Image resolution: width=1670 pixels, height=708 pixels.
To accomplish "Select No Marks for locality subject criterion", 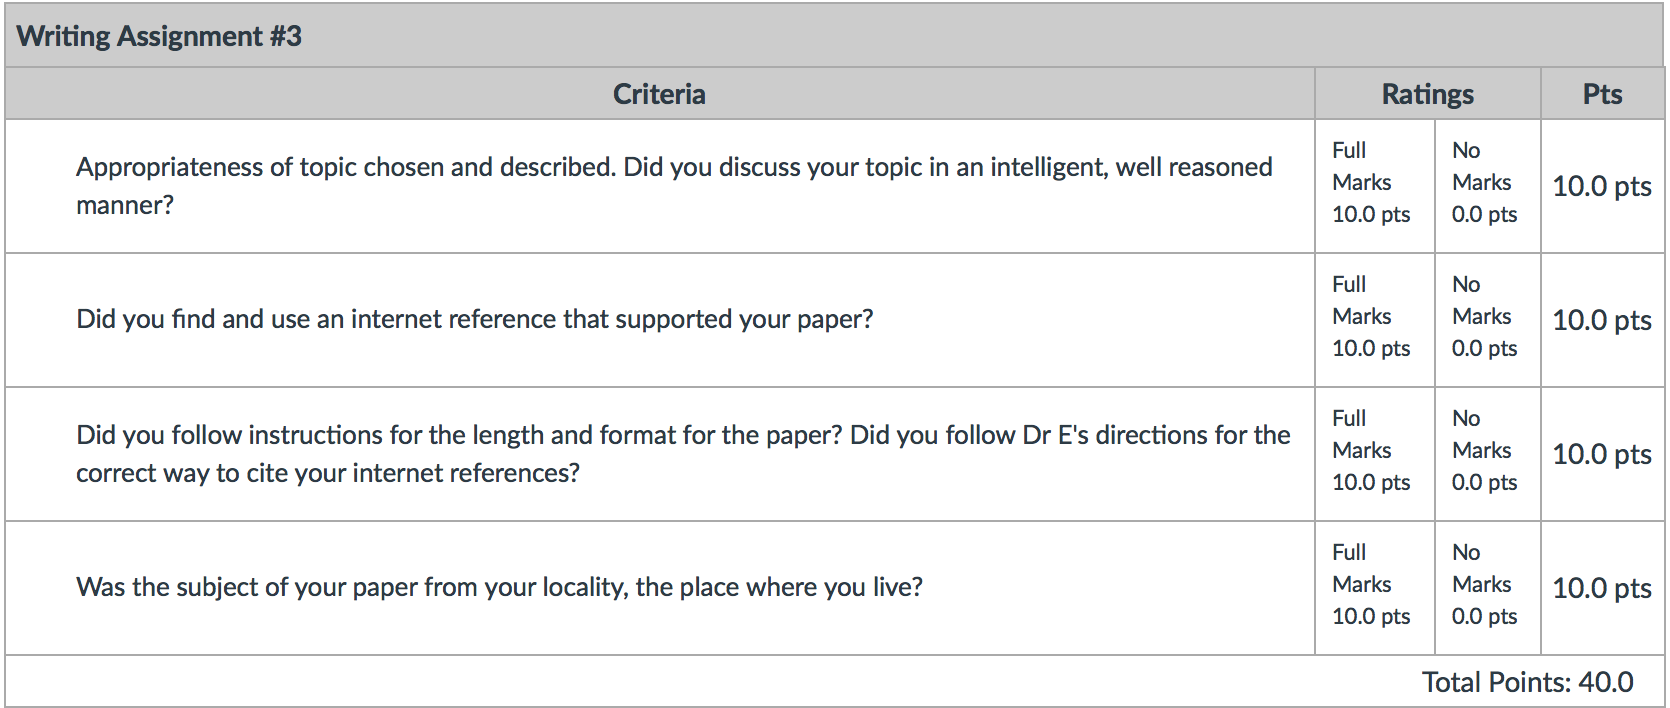I will [x=1485, y=585].
